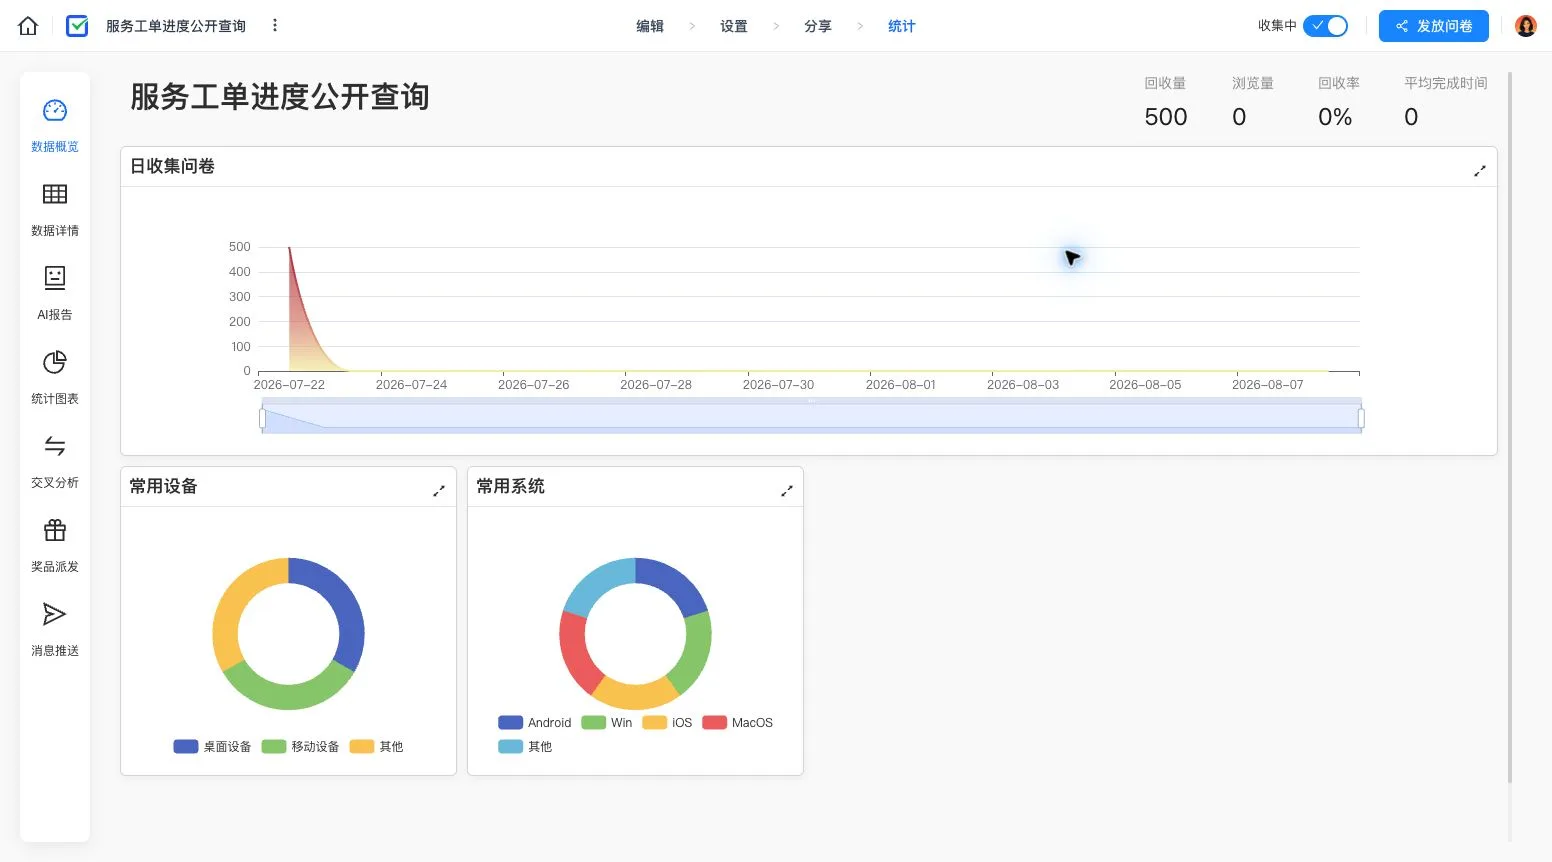Toggle 移动设备 legend in device chart

coord(300,747)
